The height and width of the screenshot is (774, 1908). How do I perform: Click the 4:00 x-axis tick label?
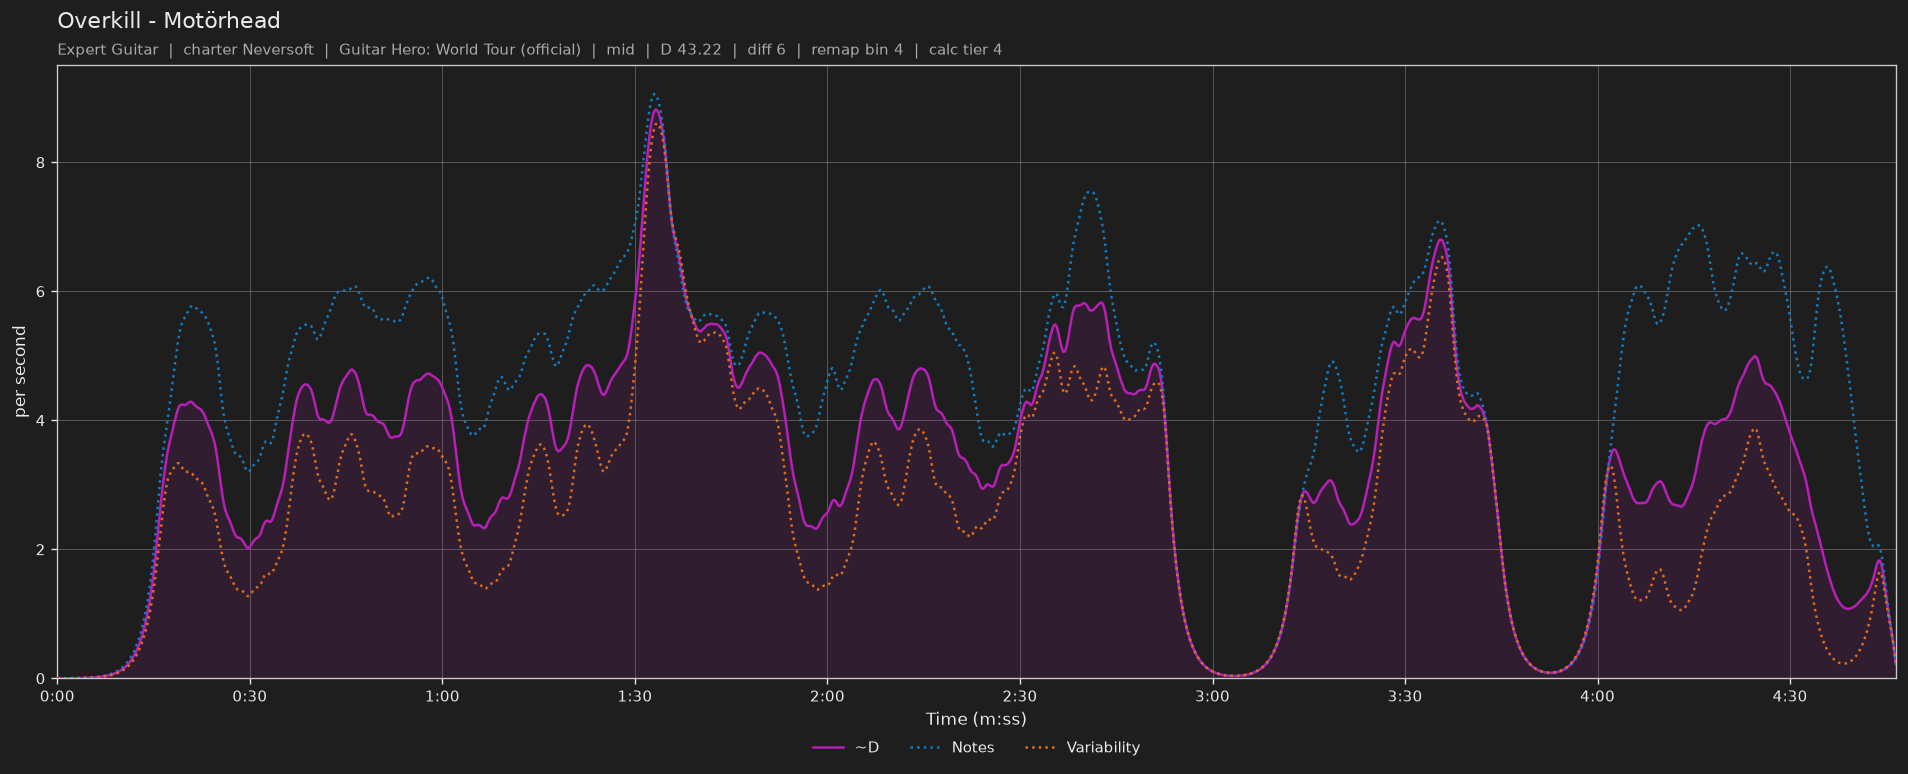[1597, 696]
